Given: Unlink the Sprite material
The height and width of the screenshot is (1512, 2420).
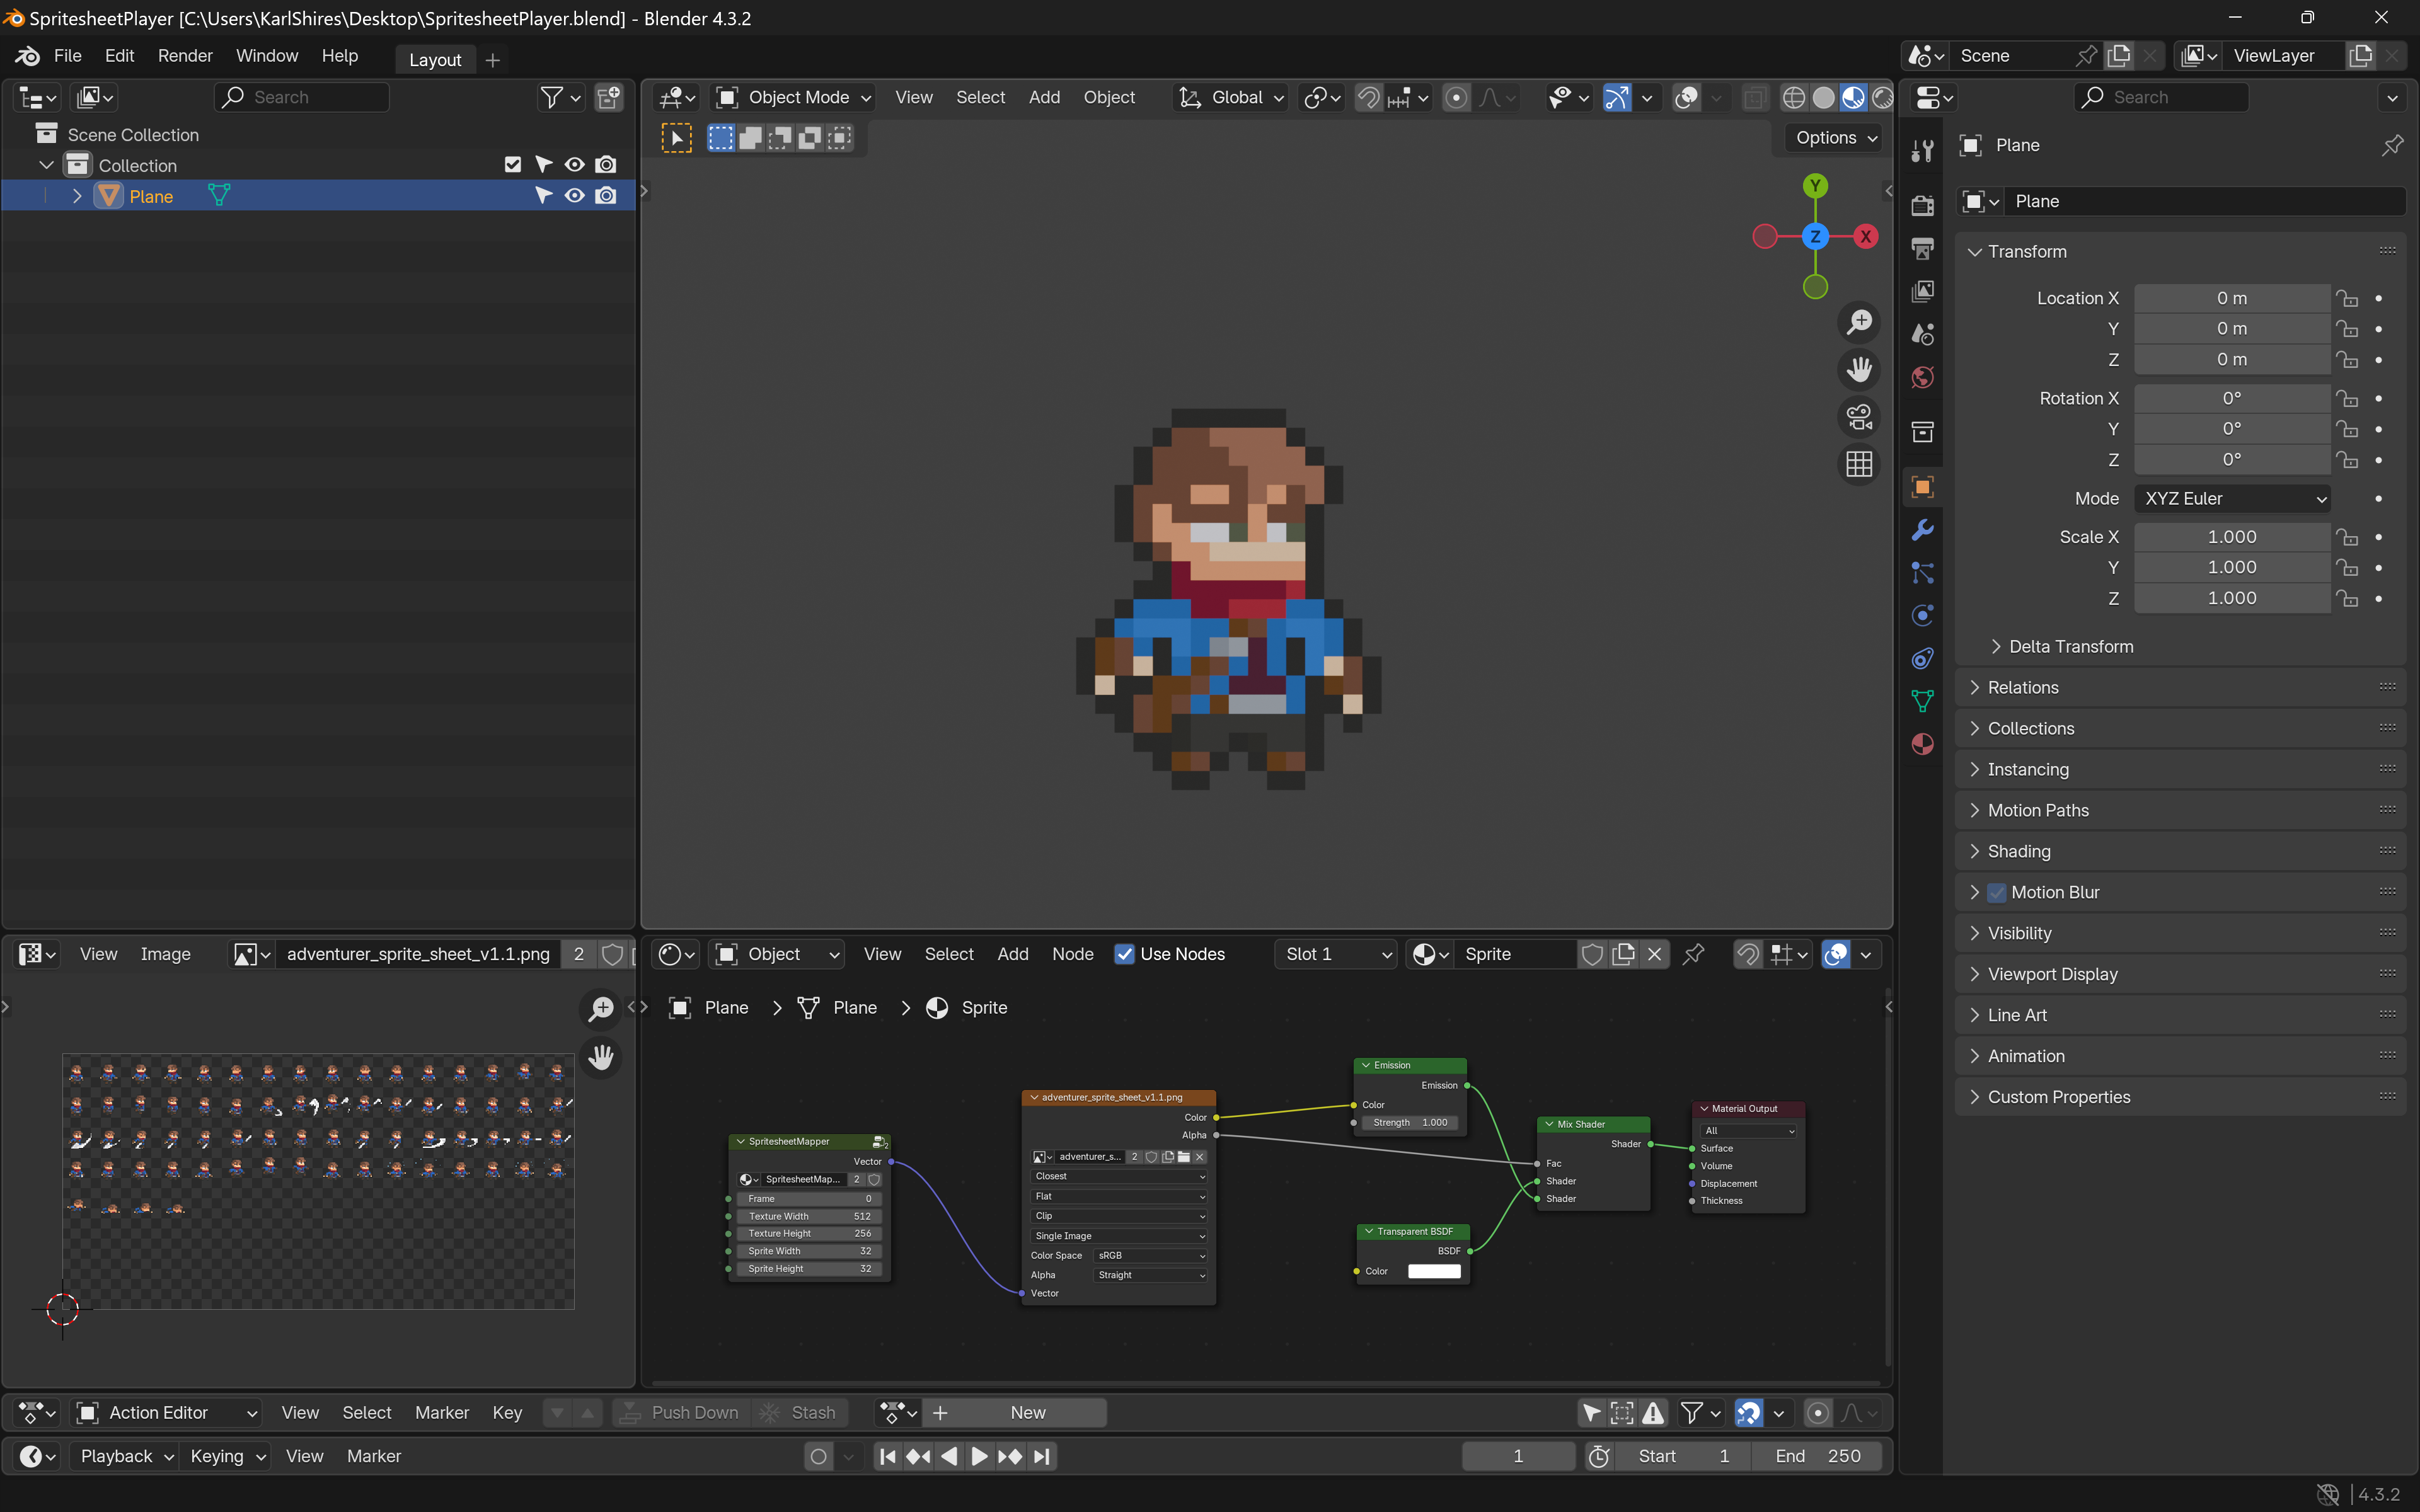Looking at the screenshot, I should tap(1655, 954).
